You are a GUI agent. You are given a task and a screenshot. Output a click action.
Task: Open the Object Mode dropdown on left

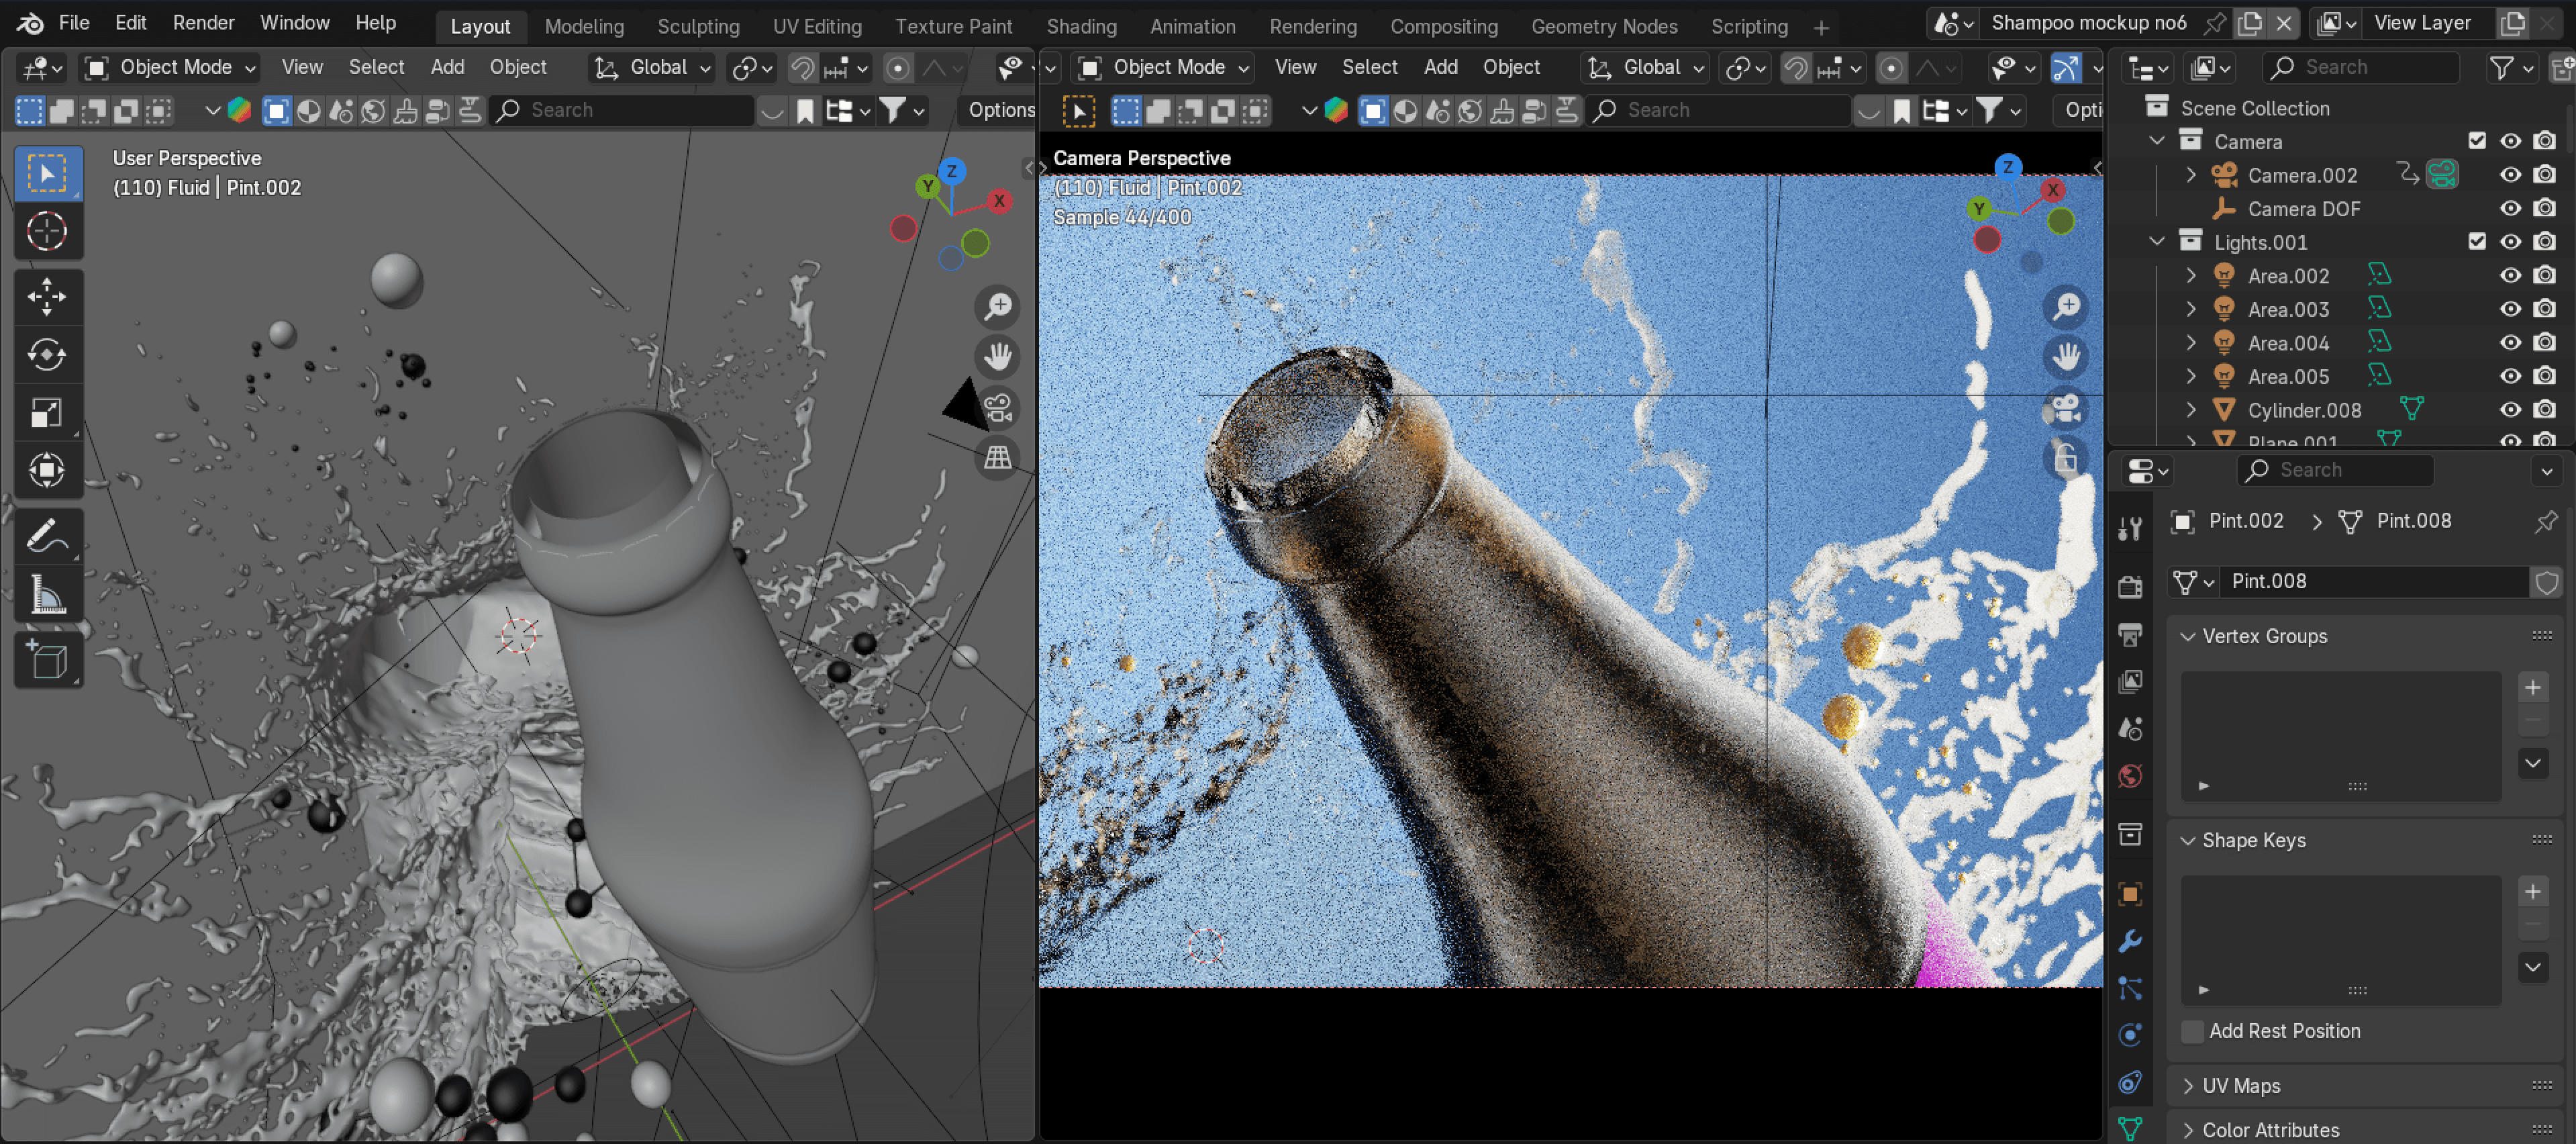point(170,67)
